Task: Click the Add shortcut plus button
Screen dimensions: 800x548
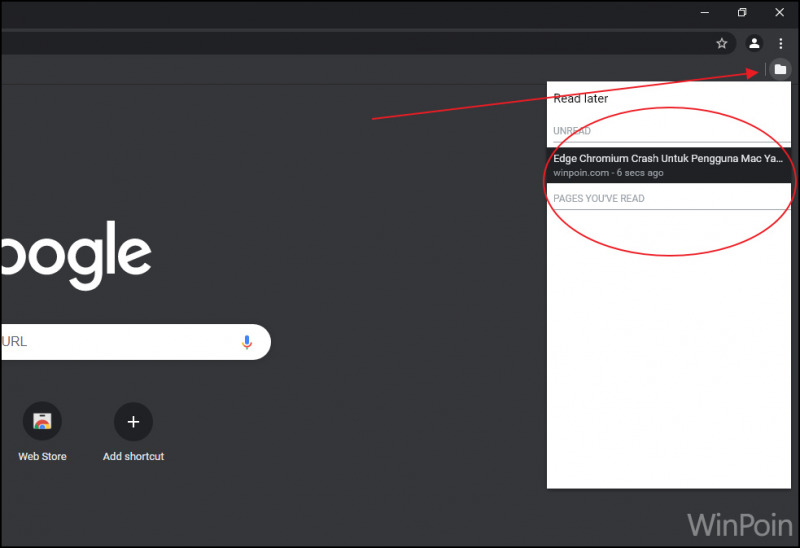Action: click(133, 421)
